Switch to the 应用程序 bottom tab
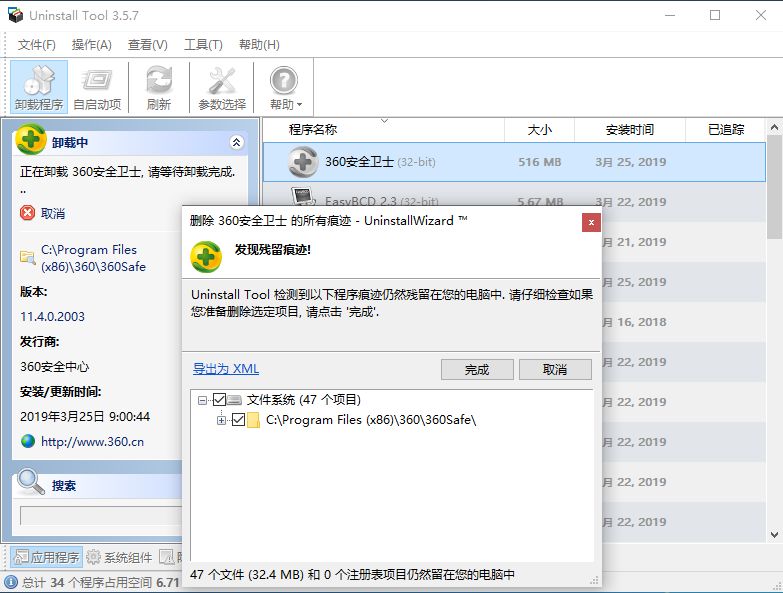 [46, 557]
